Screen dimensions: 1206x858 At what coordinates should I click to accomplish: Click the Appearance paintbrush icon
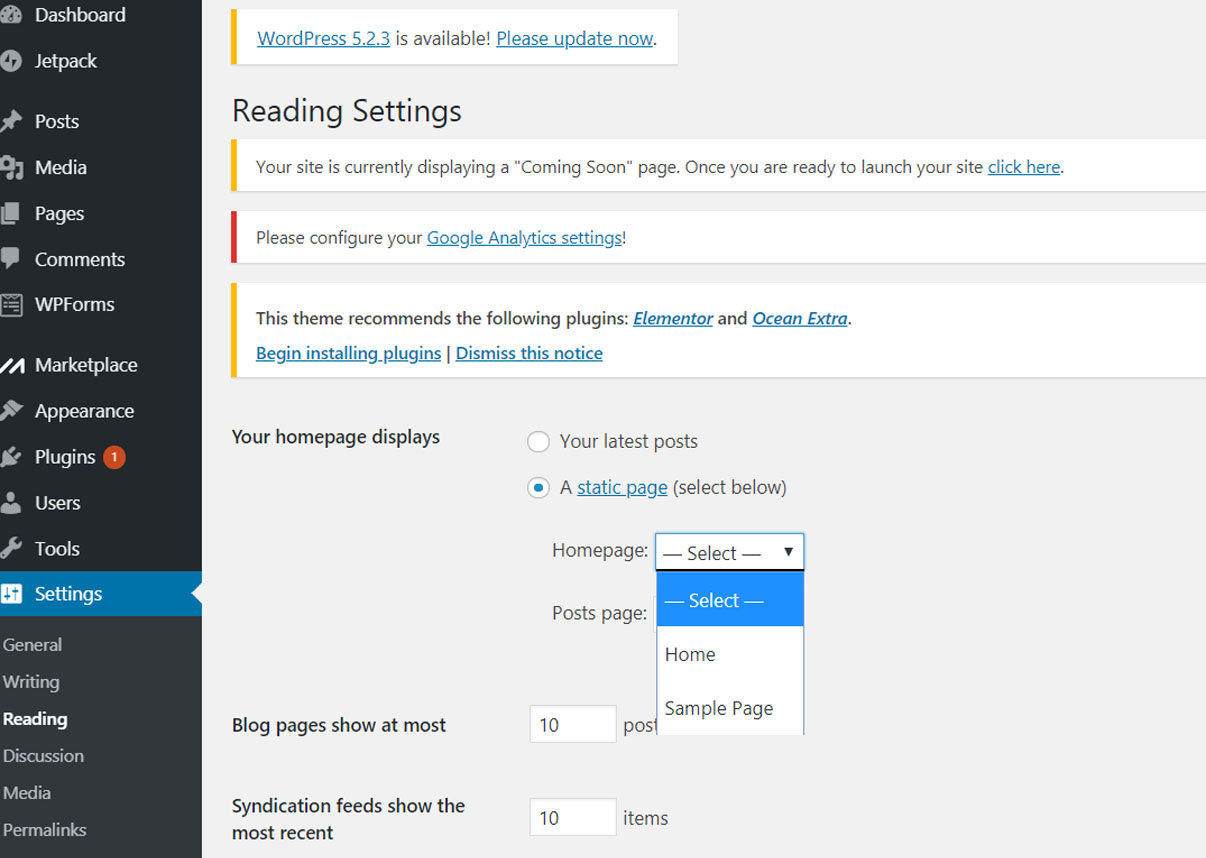coord(10,411)
